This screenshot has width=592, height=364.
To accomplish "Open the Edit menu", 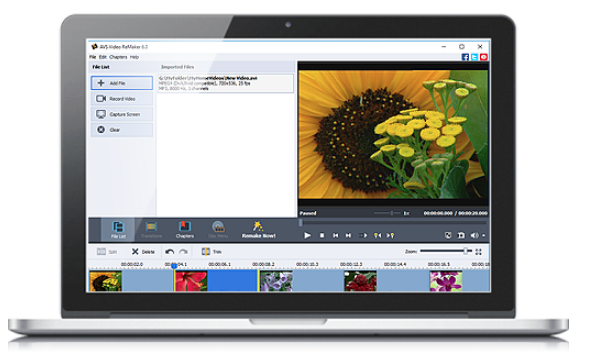I will (103, 57).
